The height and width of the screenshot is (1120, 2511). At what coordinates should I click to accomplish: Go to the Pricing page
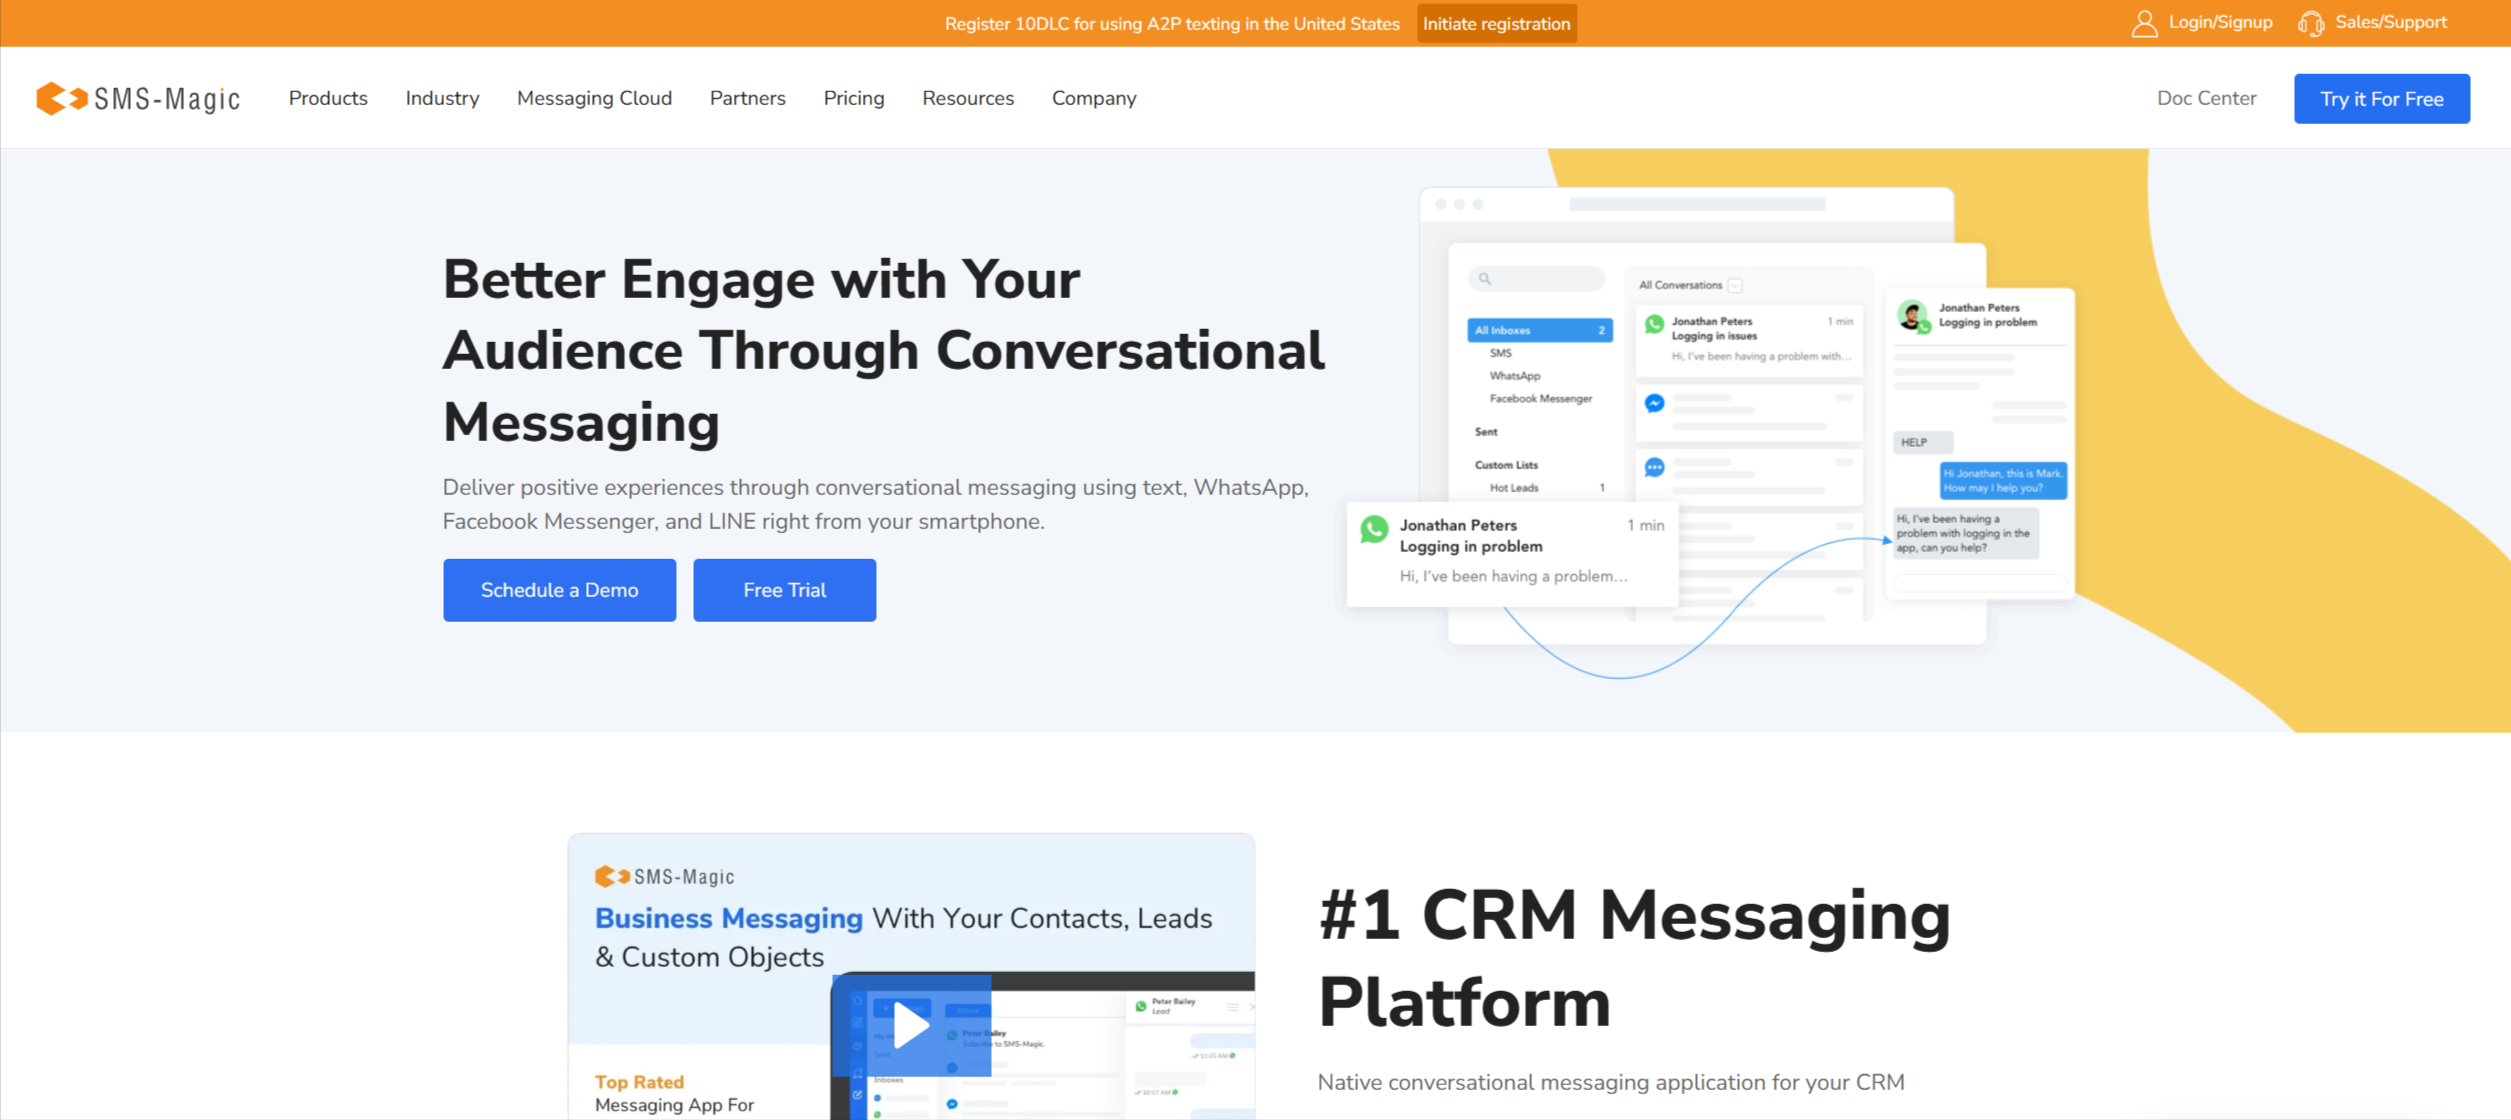tap(853, 98)
